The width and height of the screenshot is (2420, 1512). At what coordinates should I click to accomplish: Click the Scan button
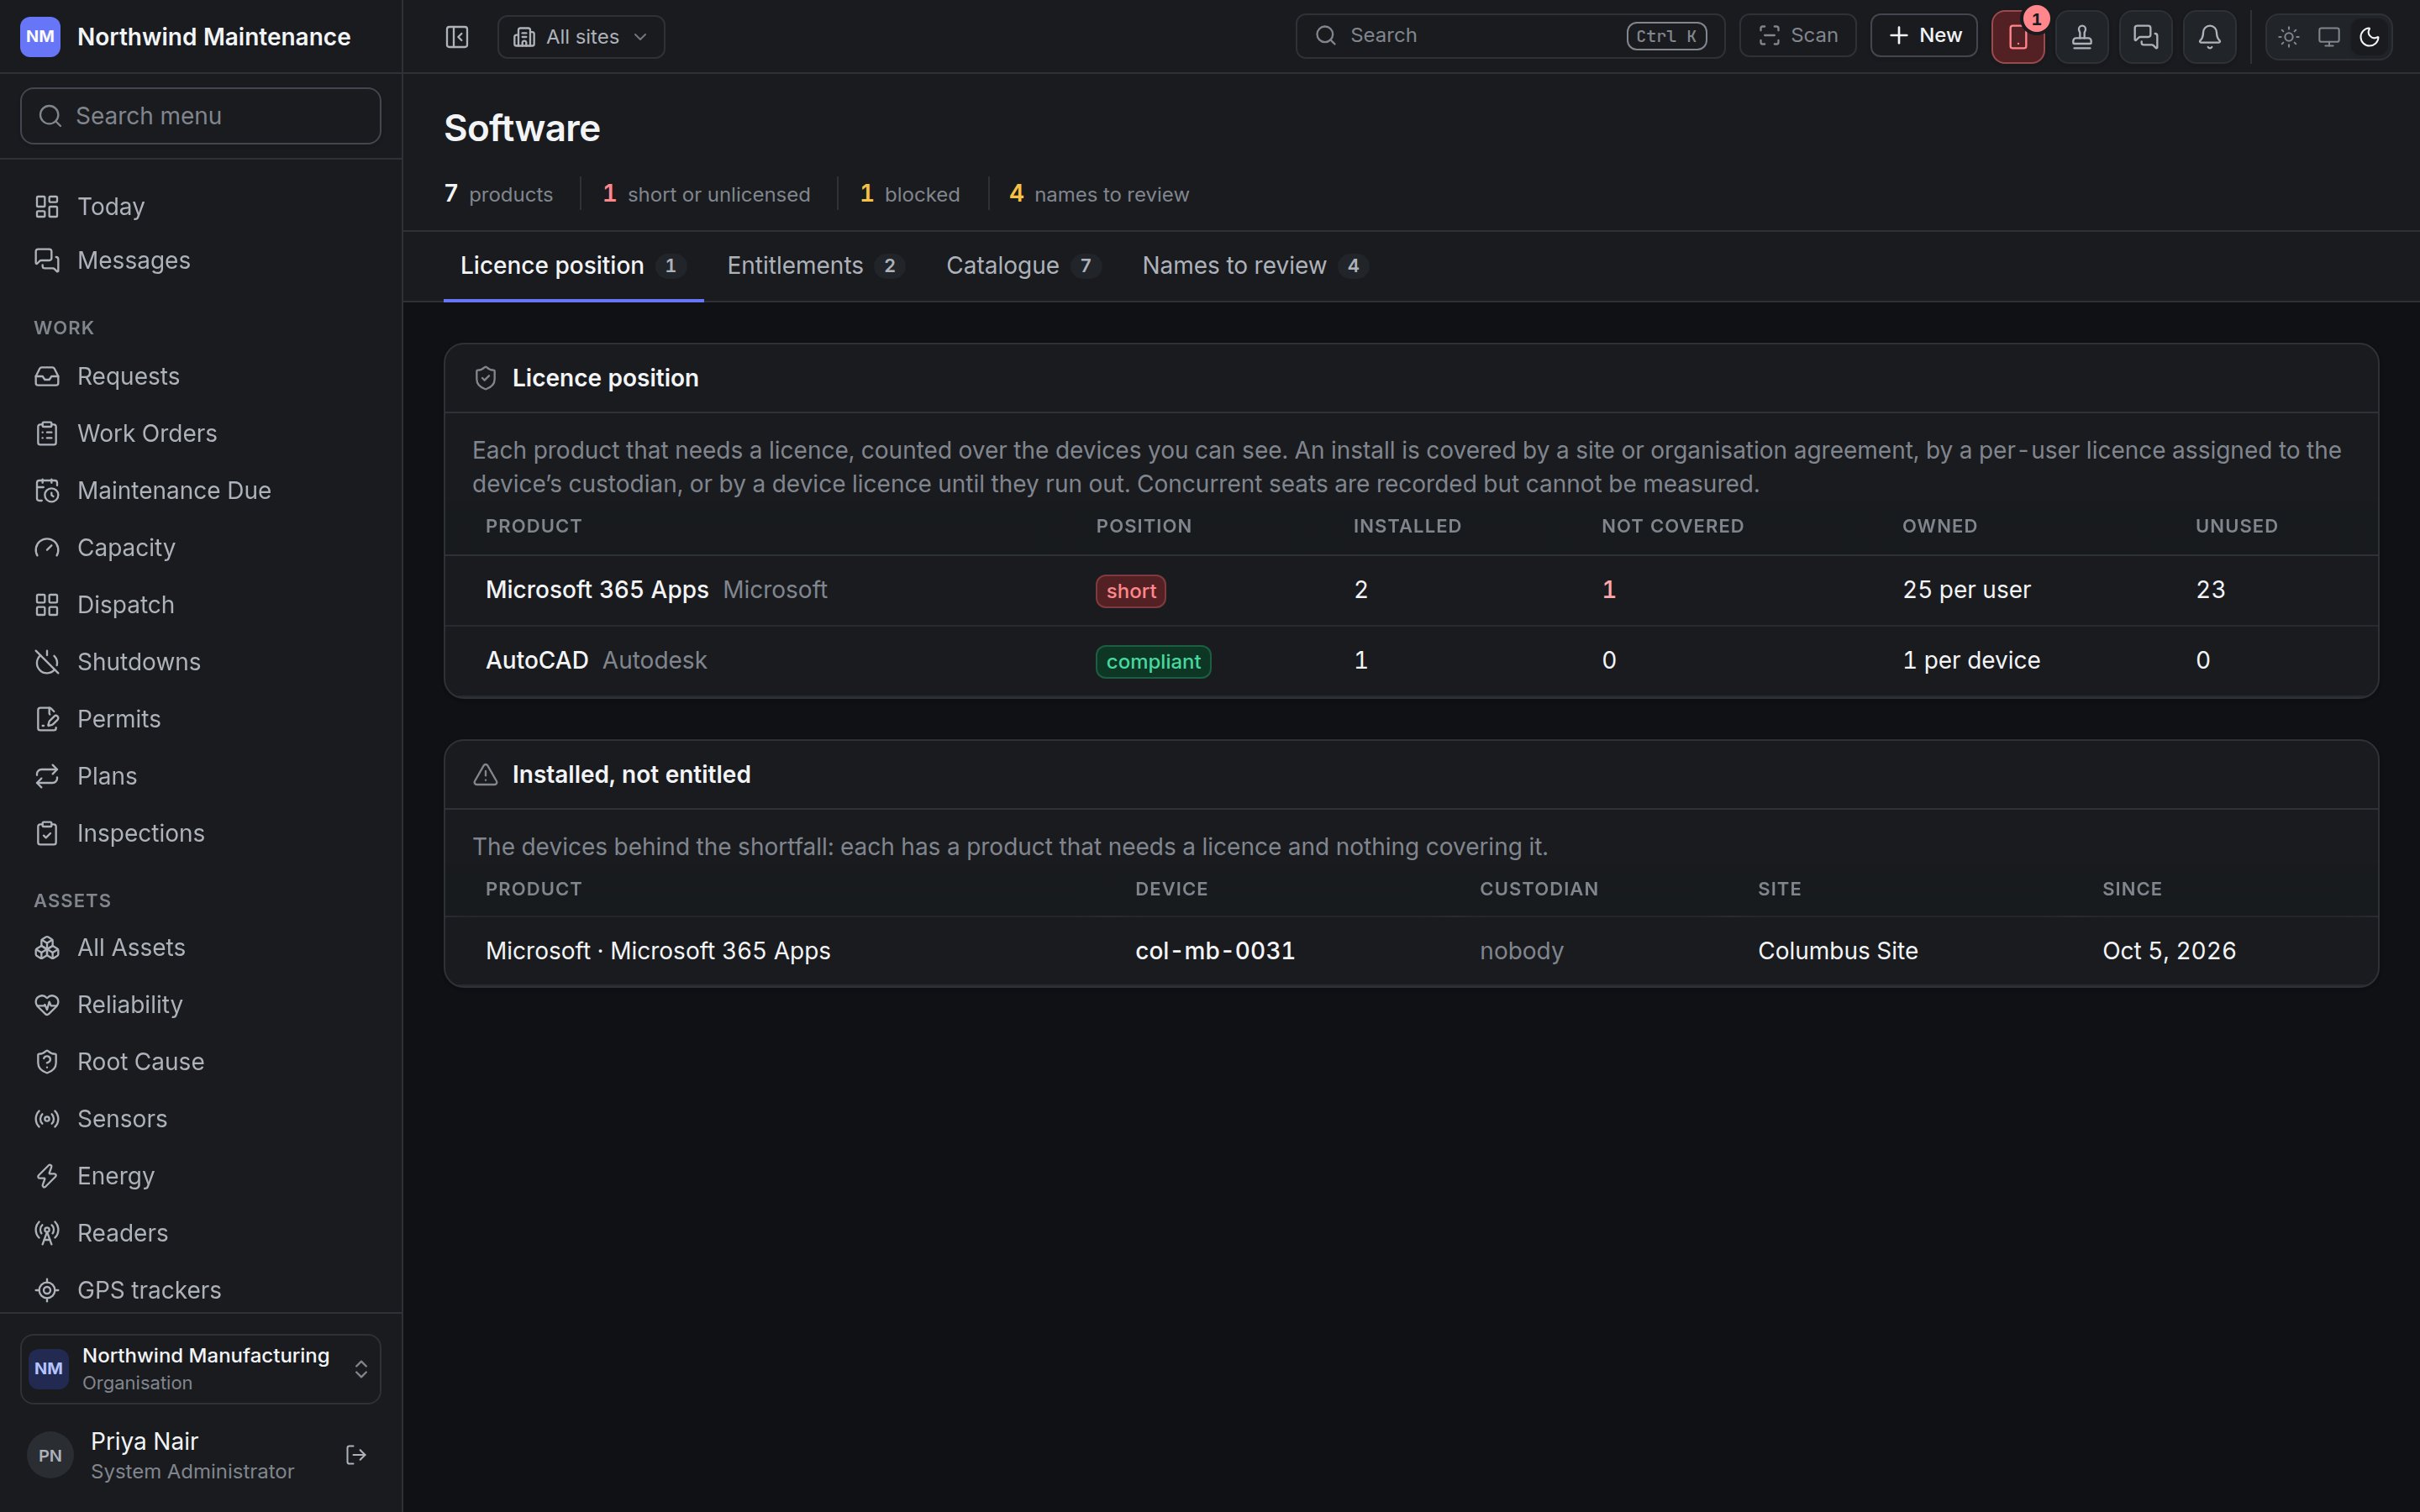(x=1798, y=36)
